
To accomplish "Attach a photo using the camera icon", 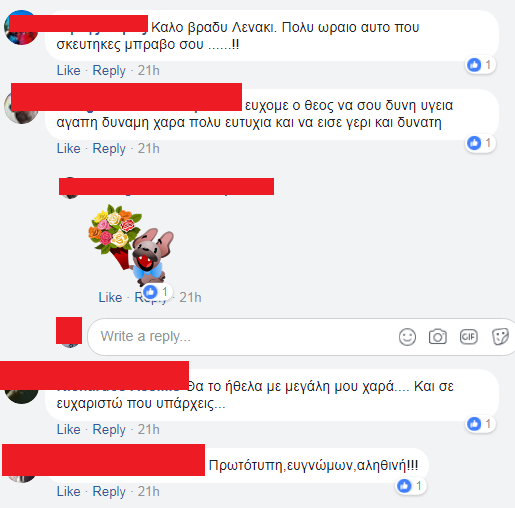I will tap(438, 337).
